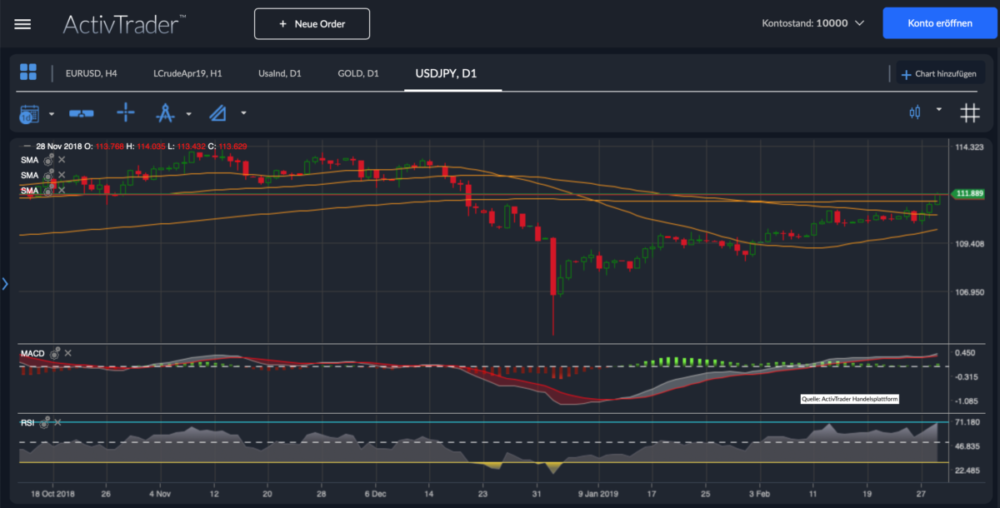Expand the chart type dropdown arrow
Screen dimensions: 1000x508
pyautogui.click(x=939, y=110)
